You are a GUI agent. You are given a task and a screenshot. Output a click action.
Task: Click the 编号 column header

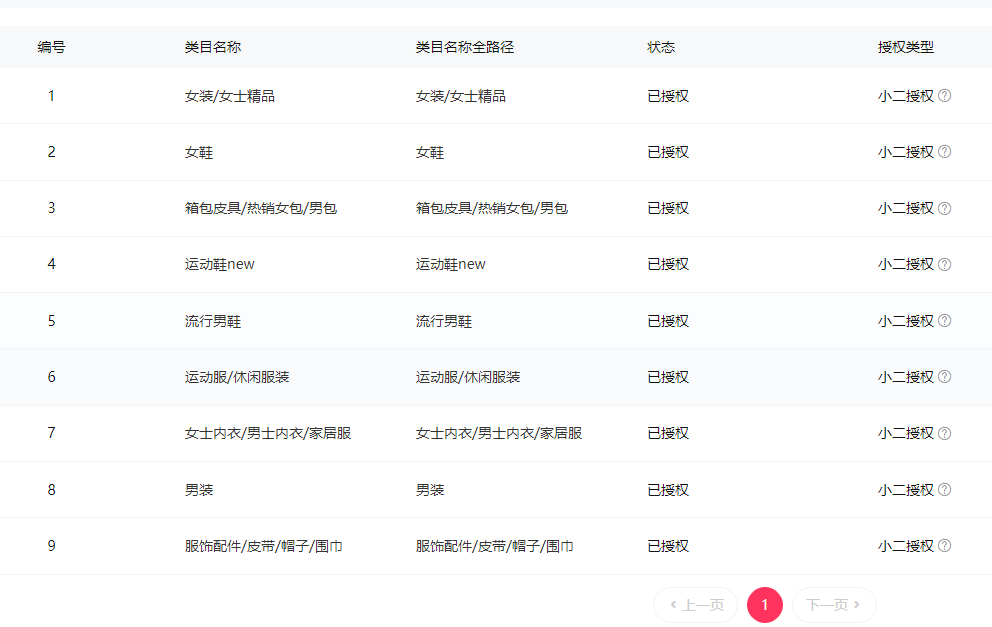click(52, 47)
